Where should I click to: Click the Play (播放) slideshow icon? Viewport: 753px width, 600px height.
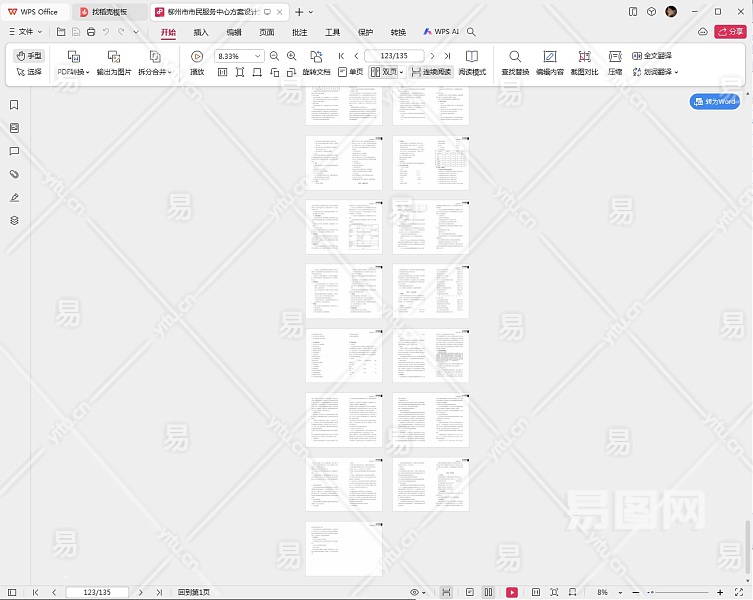pos(197,57)
